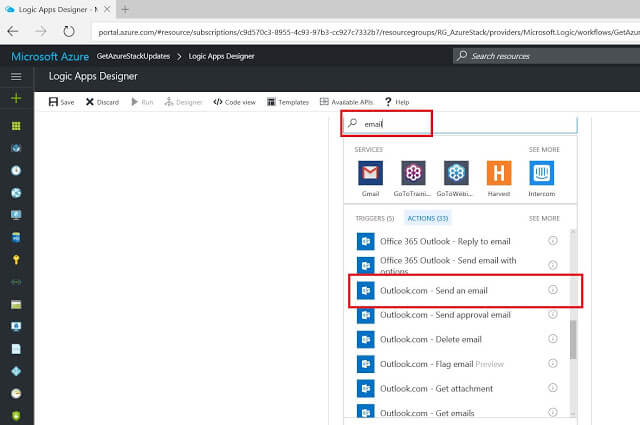This screenshot has width=640, height=425.
Task: Show info for Send approval email
Action: tap(553, 314)
